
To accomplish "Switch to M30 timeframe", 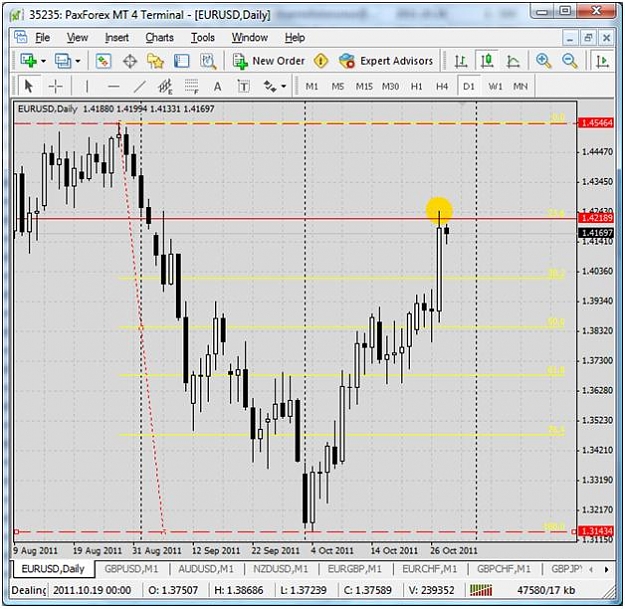I will tap(390, 86).
